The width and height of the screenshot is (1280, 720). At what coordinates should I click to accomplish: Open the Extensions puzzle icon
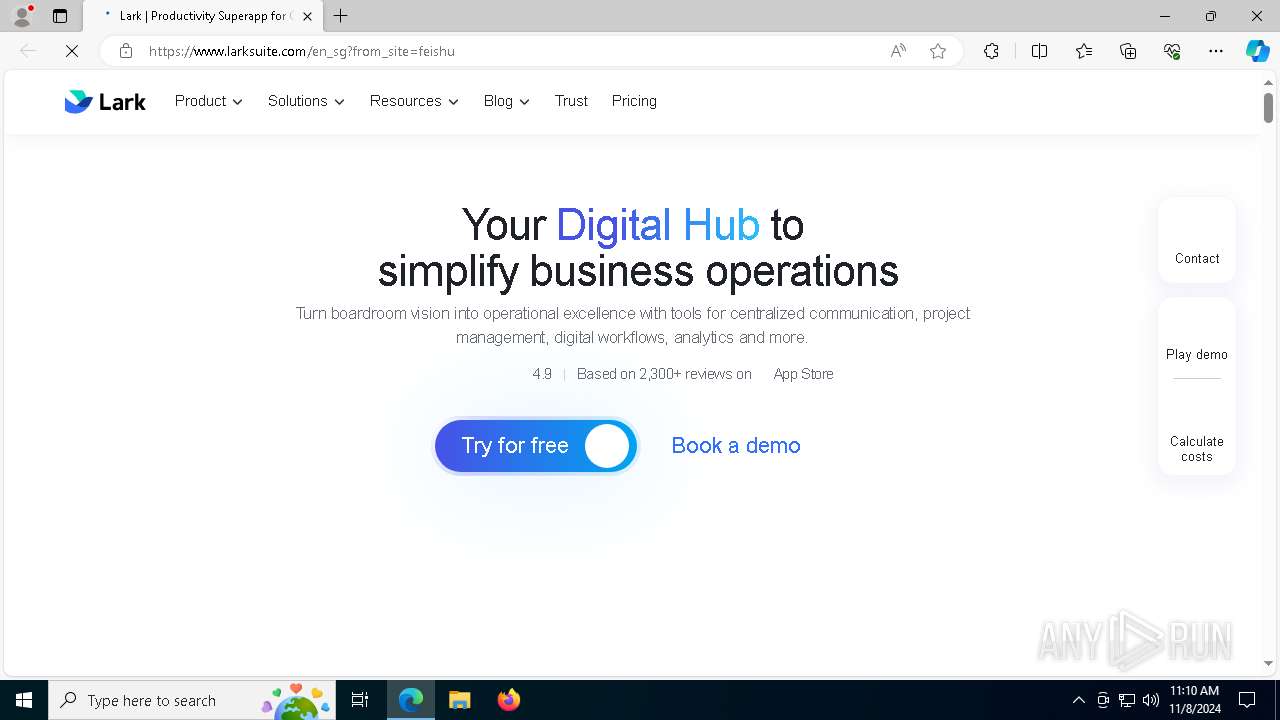click(x=991, y=51)
